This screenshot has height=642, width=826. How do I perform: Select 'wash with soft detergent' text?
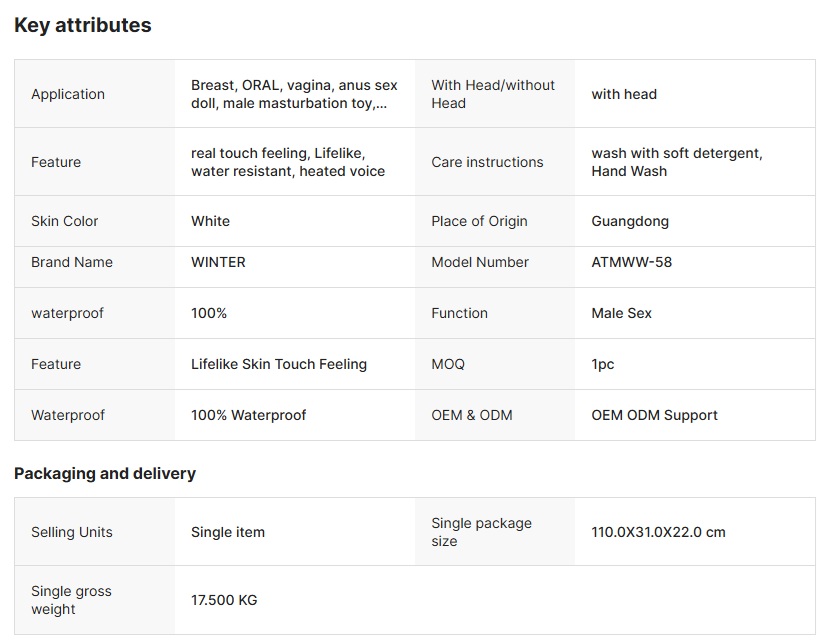point(676,154)
